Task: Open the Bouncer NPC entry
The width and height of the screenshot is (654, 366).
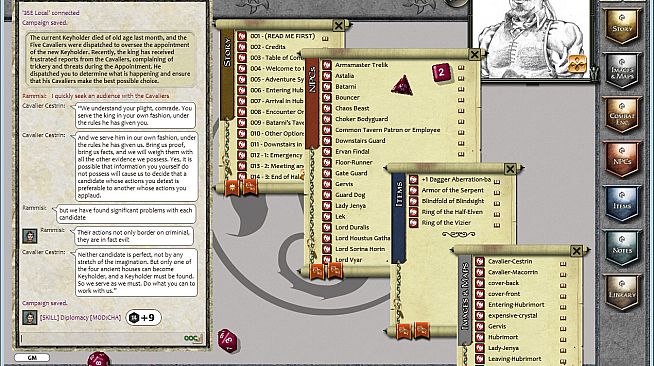Action: [x=347, y=98]
